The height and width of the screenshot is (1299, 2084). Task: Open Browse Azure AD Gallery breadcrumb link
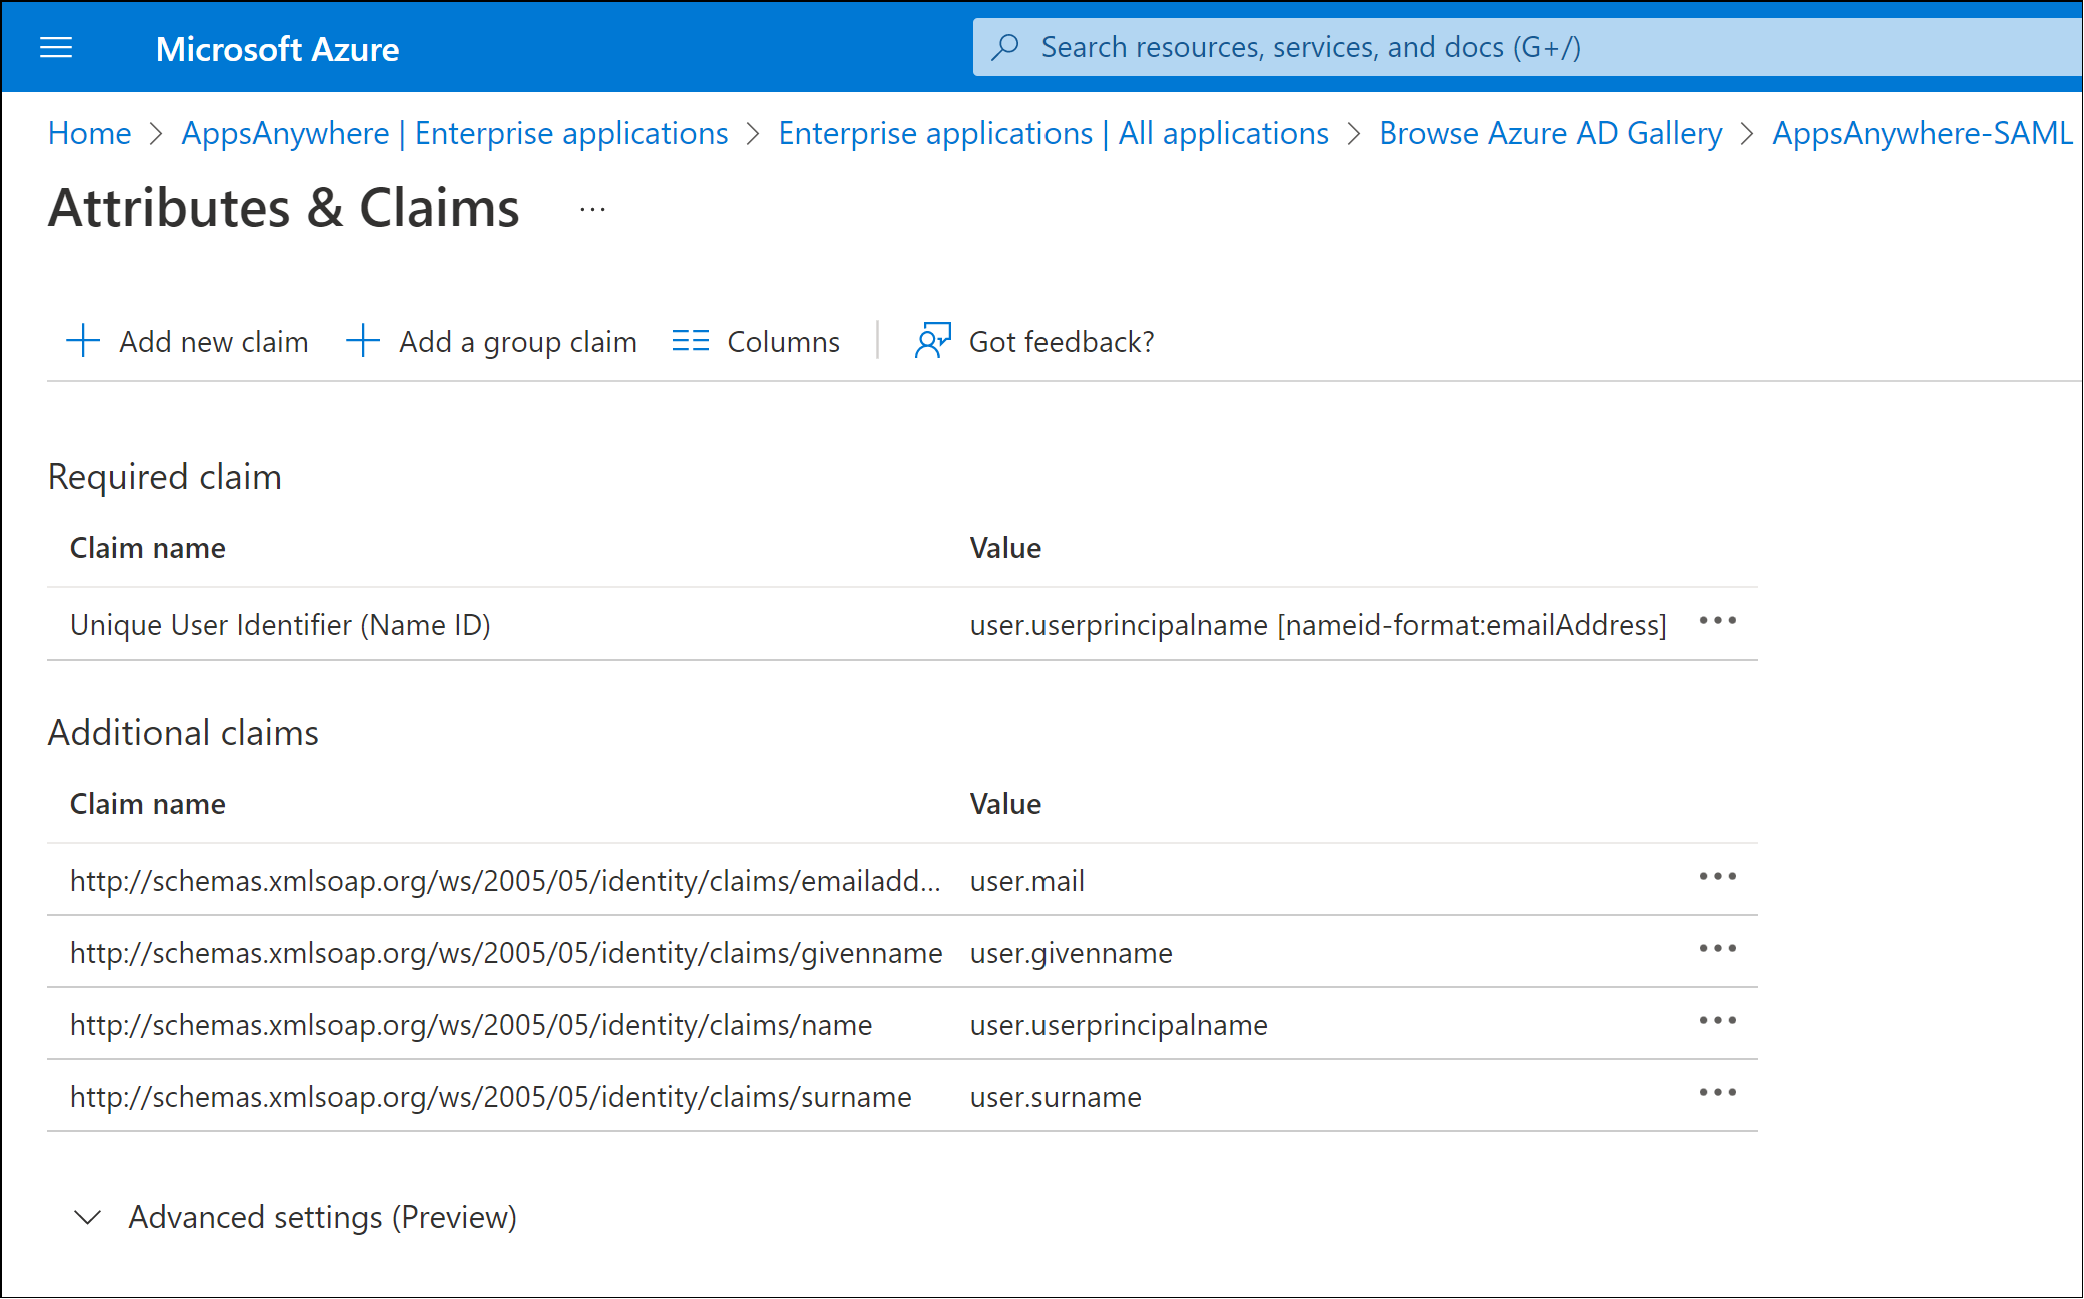pos(1550,133)
